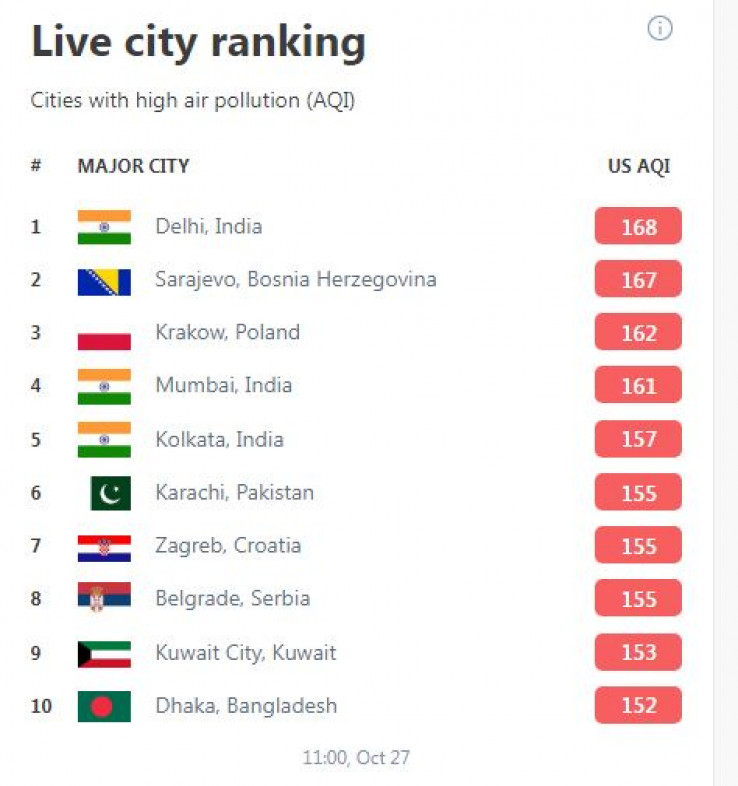The image size is (738, 786).
Task: Click the 162 AQI badge for Krakow
Action: pos(638,332)
